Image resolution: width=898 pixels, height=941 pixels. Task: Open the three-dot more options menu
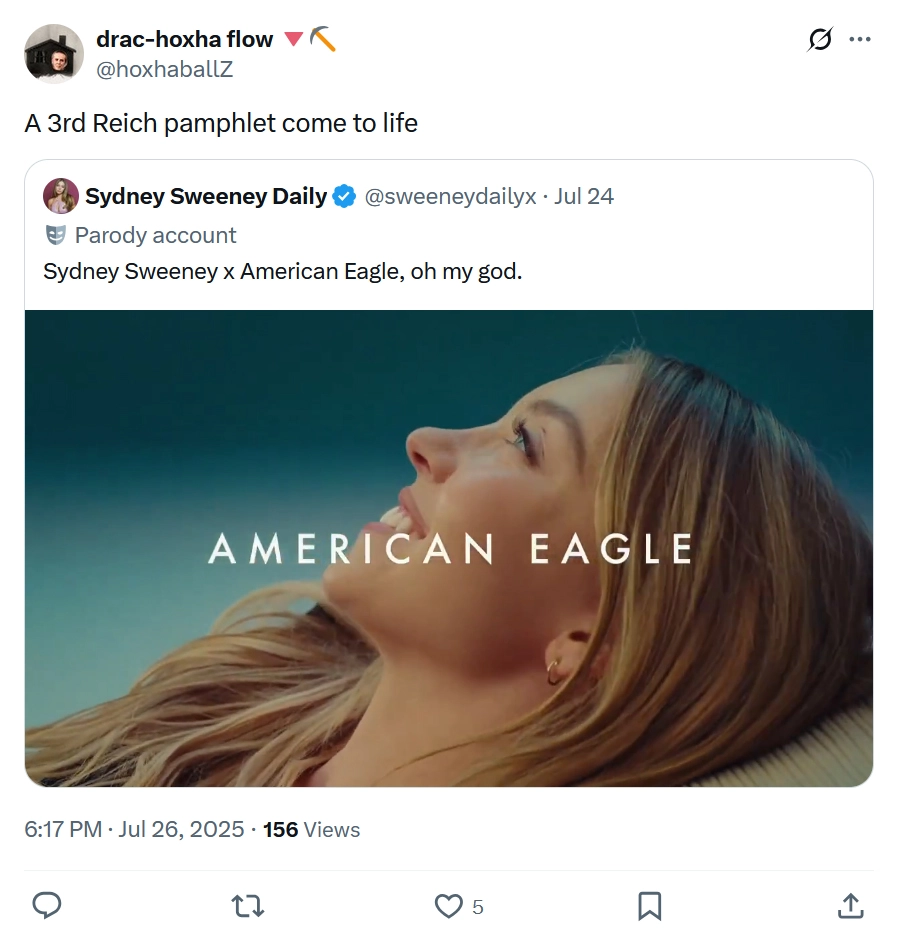[x=860, y=40]
